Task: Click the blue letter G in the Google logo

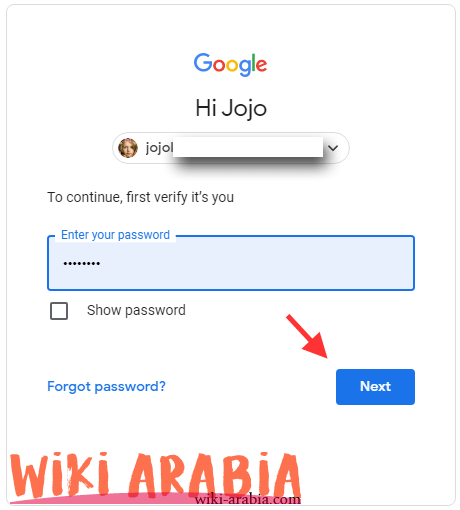Action: click(203, 63)
